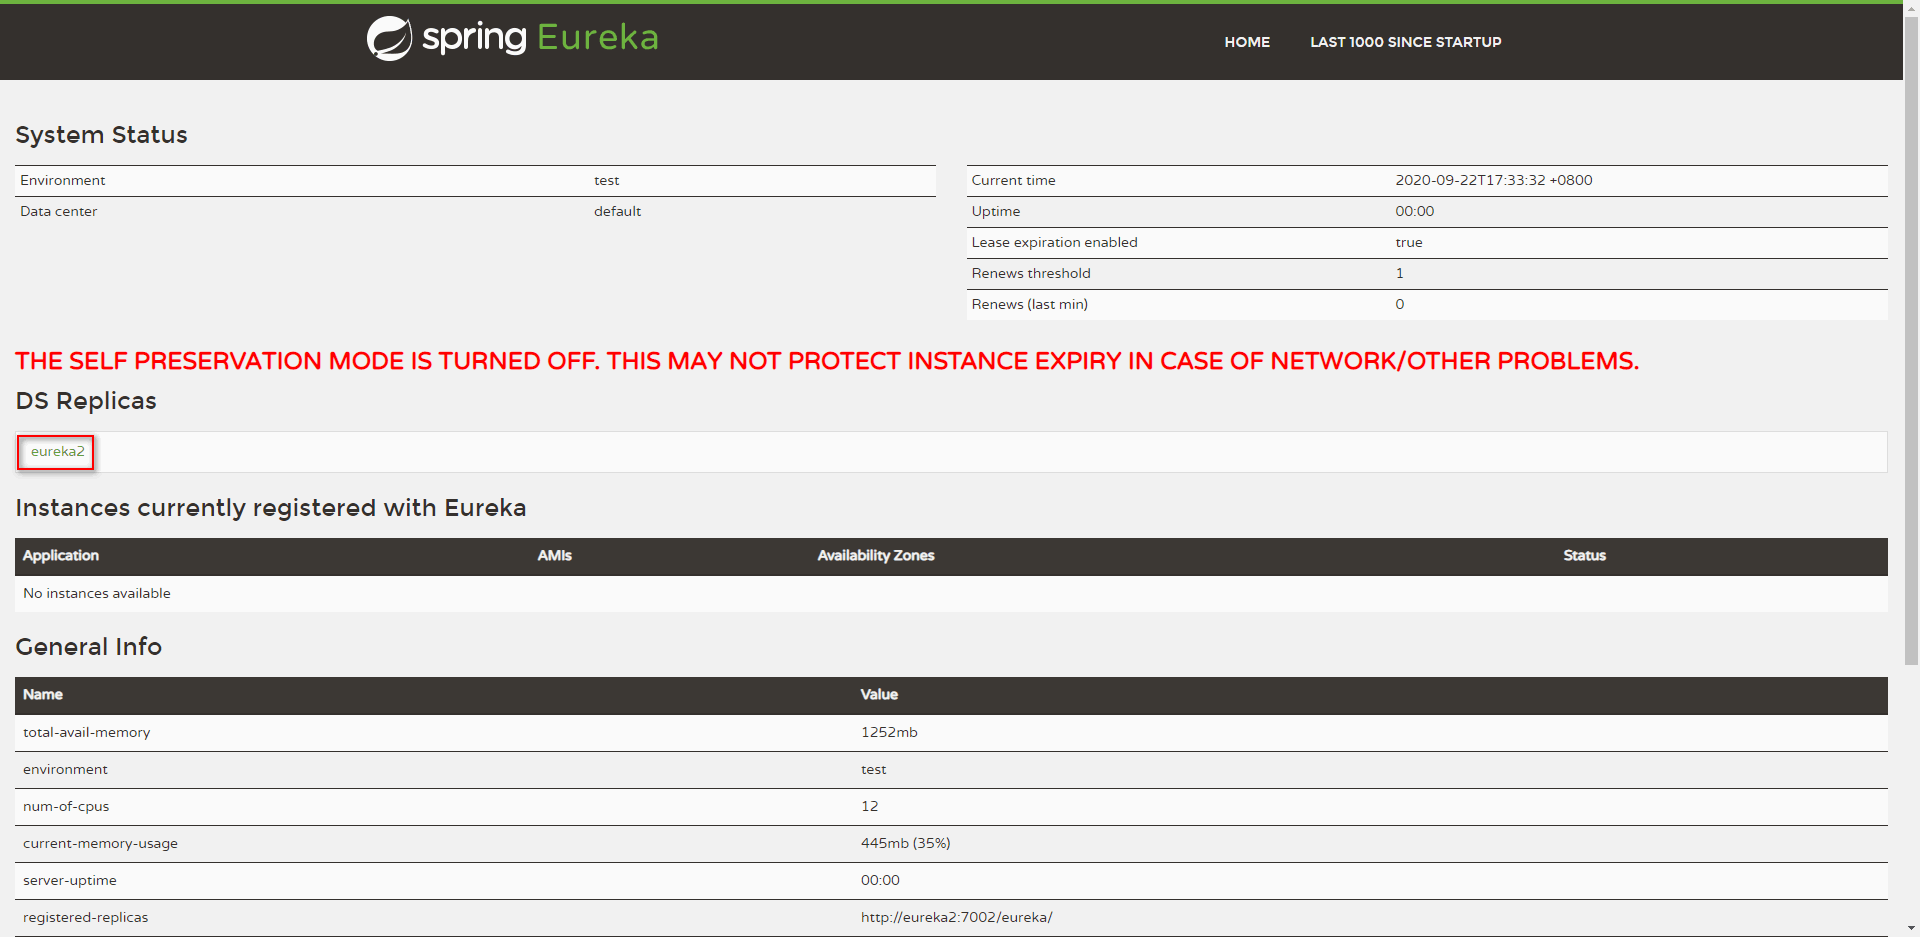Viewport: 1920px width, 937px height.
Task: Click the "Availability Zones" column header
Action: tap(876, 556)
